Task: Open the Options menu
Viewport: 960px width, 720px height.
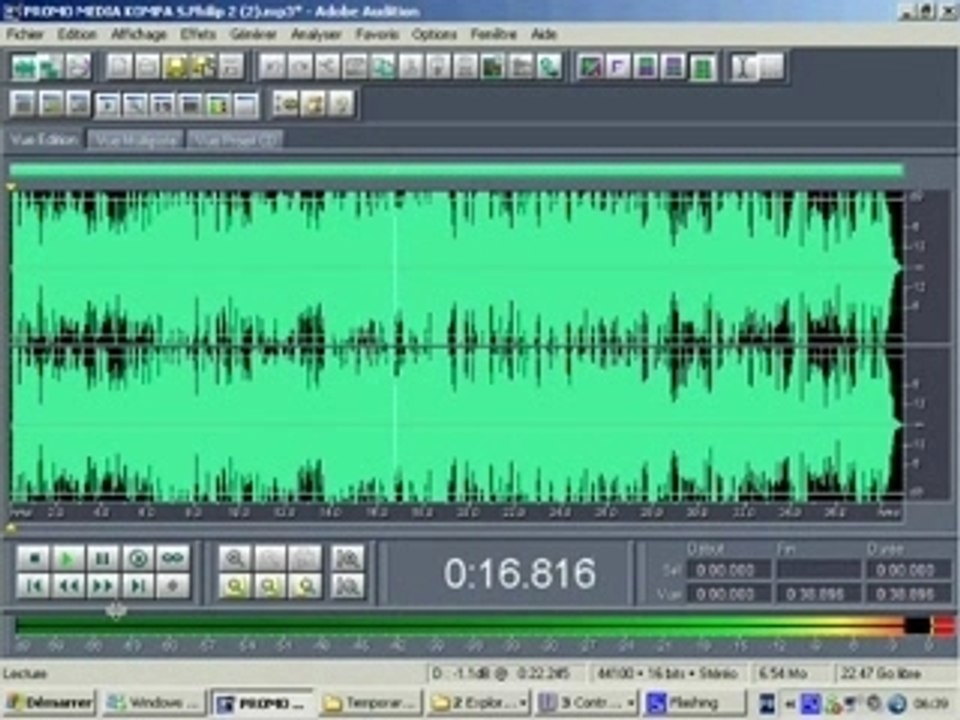Action: [434, 34]
